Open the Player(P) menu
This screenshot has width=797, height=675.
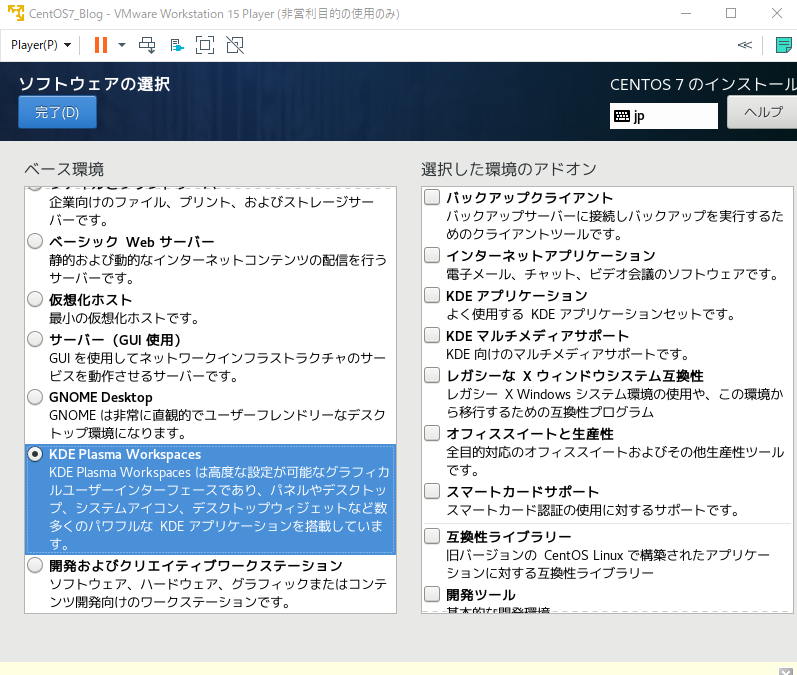41,45
